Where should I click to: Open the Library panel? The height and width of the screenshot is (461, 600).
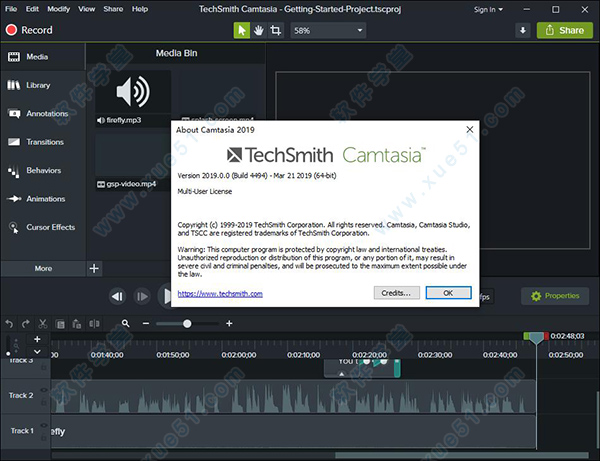click(42, 85)
